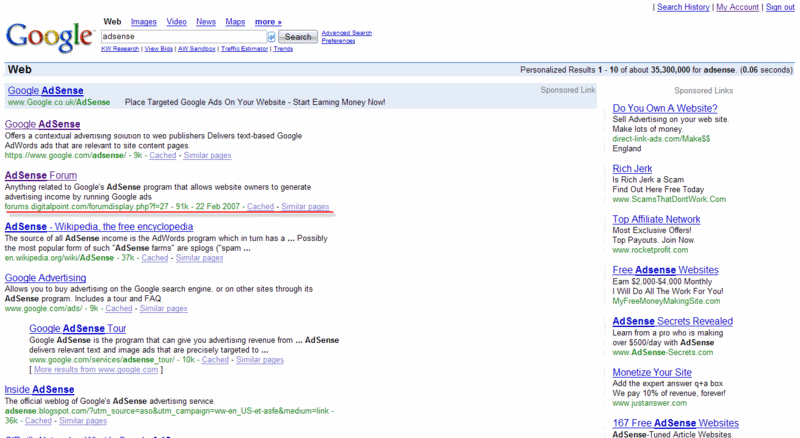Image resolution: width=800 pixels, height=438 pixels.
Task: Open the News tab
Action: click(206, 22)
